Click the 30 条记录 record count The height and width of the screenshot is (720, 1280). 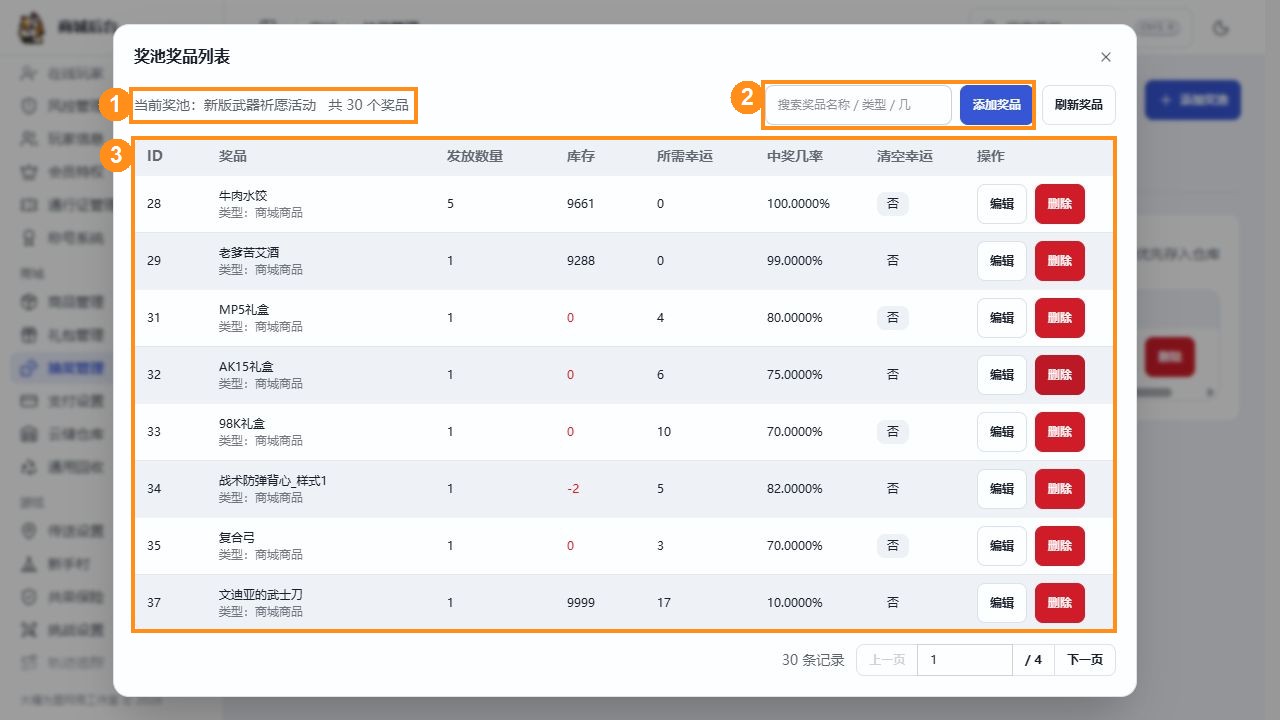(x=813, y=660)
